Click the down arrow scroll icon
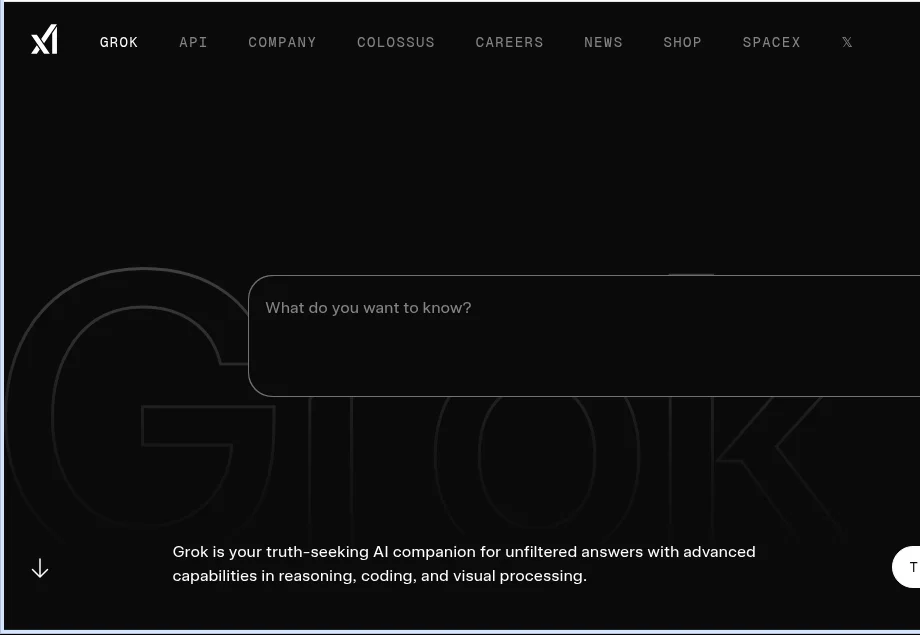This screenshot has width=920, height=635. point(40,568)
